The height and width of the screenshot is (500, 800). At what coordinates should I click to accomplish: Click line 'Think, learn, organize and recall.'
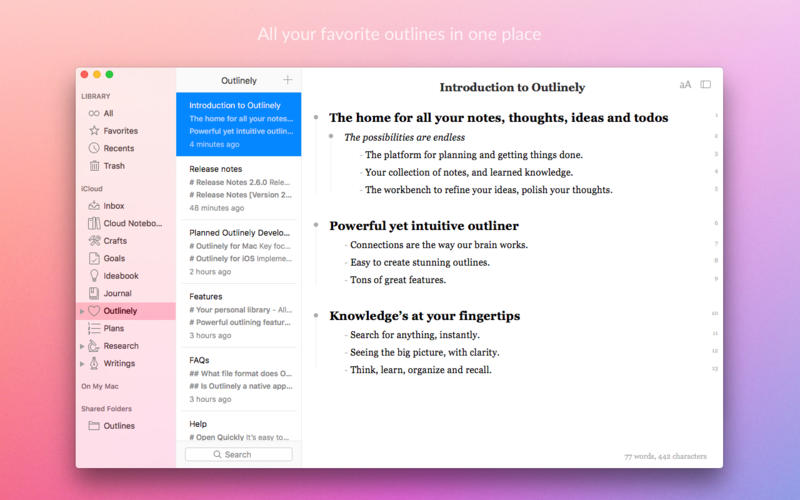tap(421, 369)
